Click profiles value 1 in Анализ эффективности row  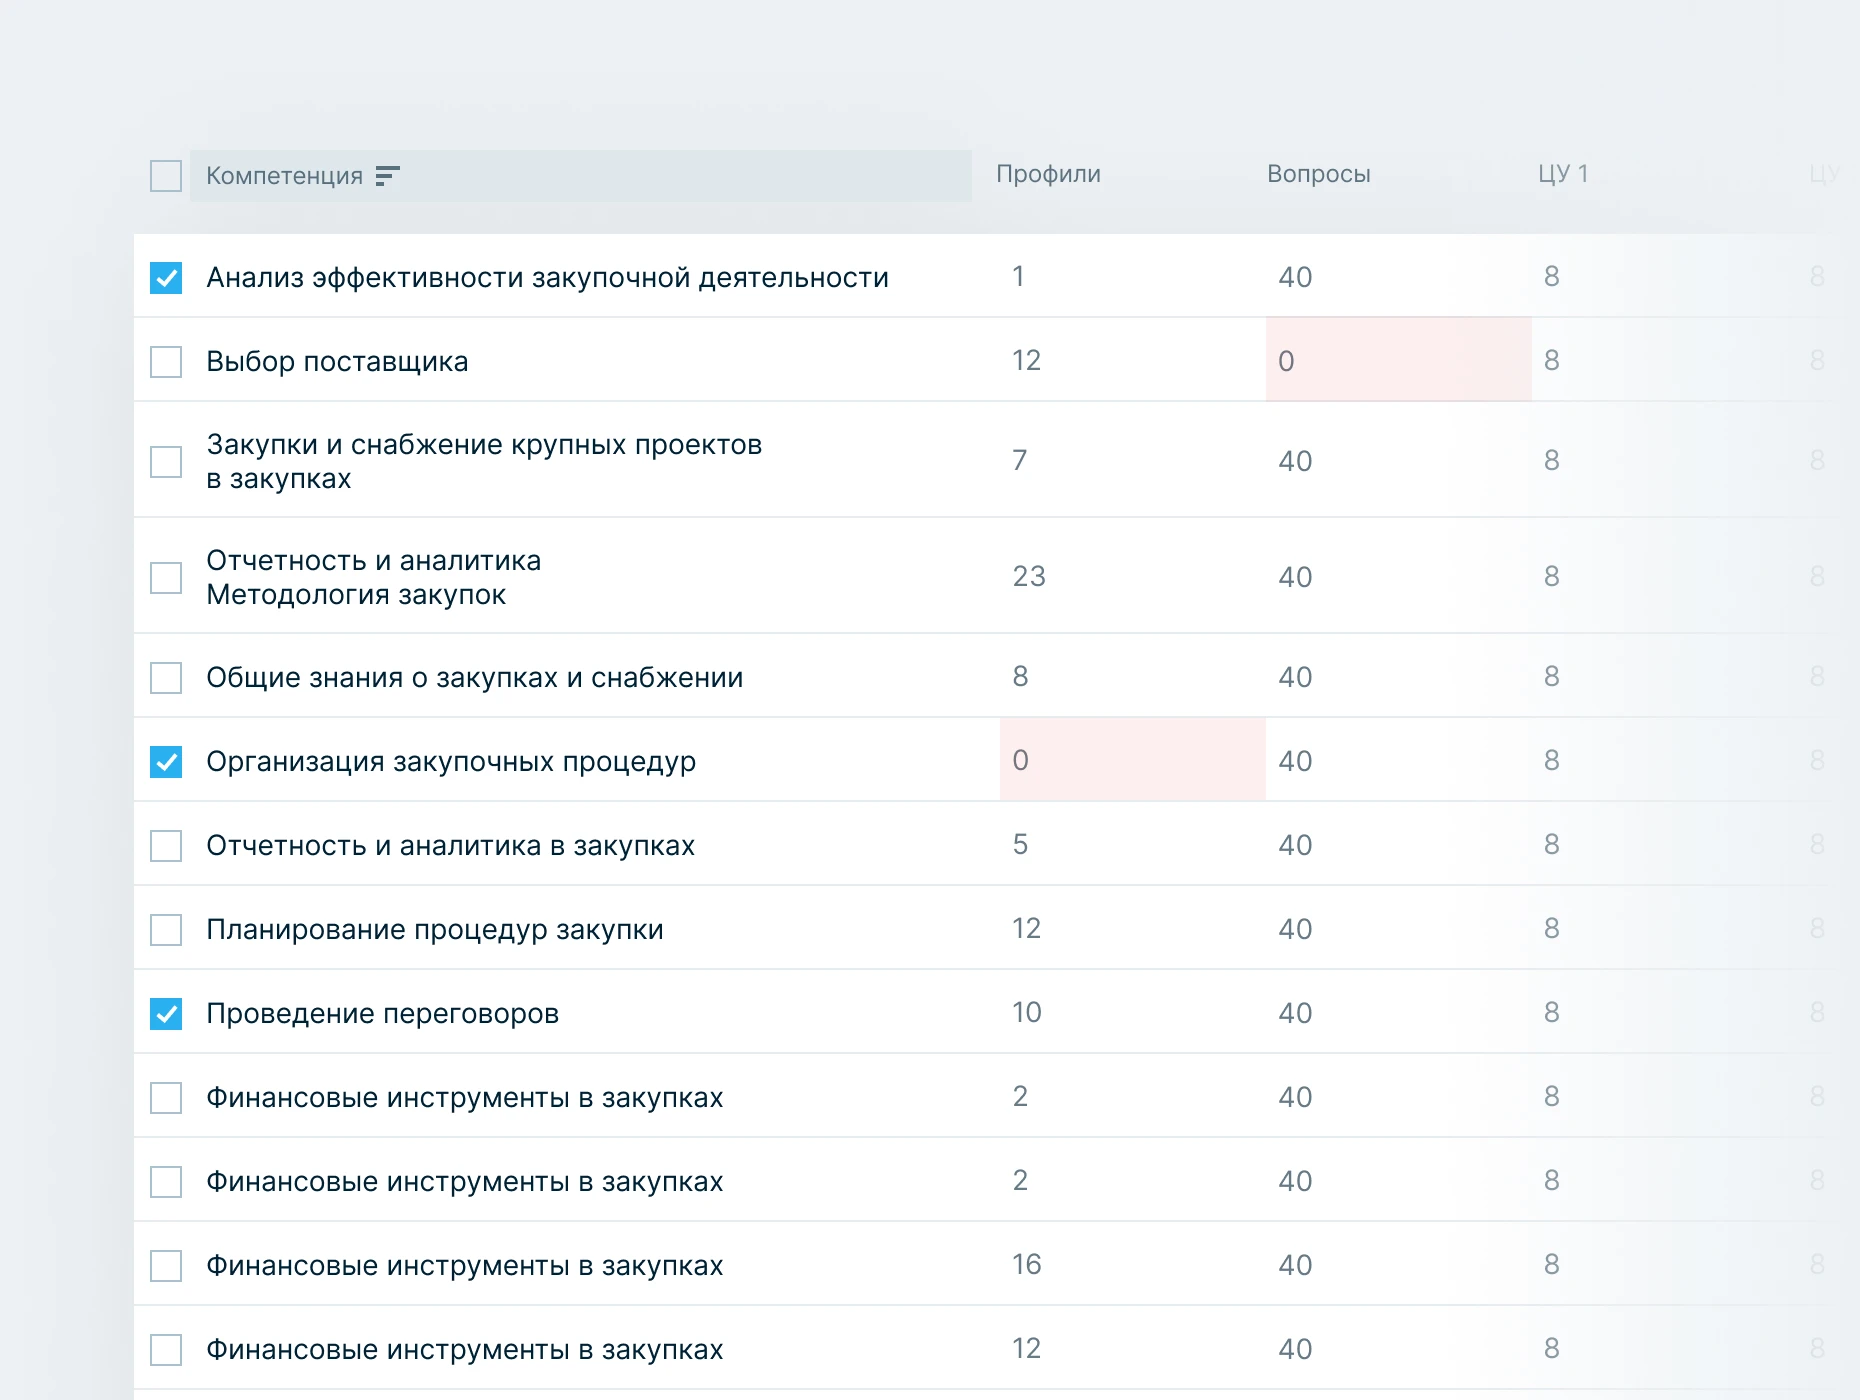tap(1018, 277)
